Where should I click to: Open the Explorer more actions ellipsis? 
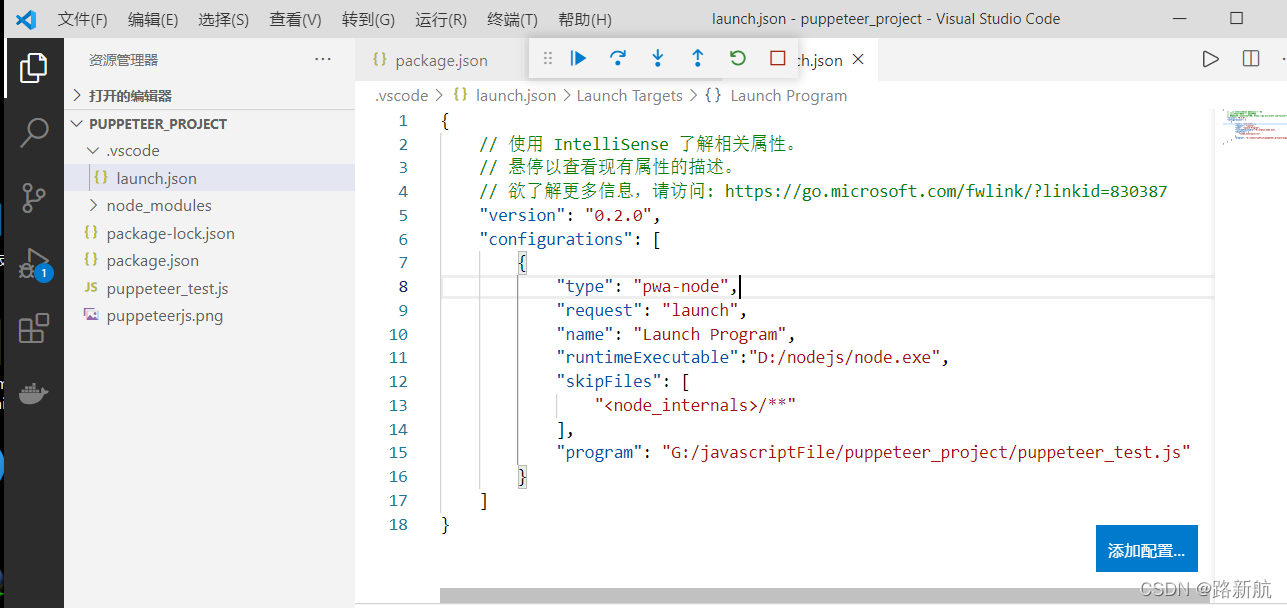(x=323, y=59)
